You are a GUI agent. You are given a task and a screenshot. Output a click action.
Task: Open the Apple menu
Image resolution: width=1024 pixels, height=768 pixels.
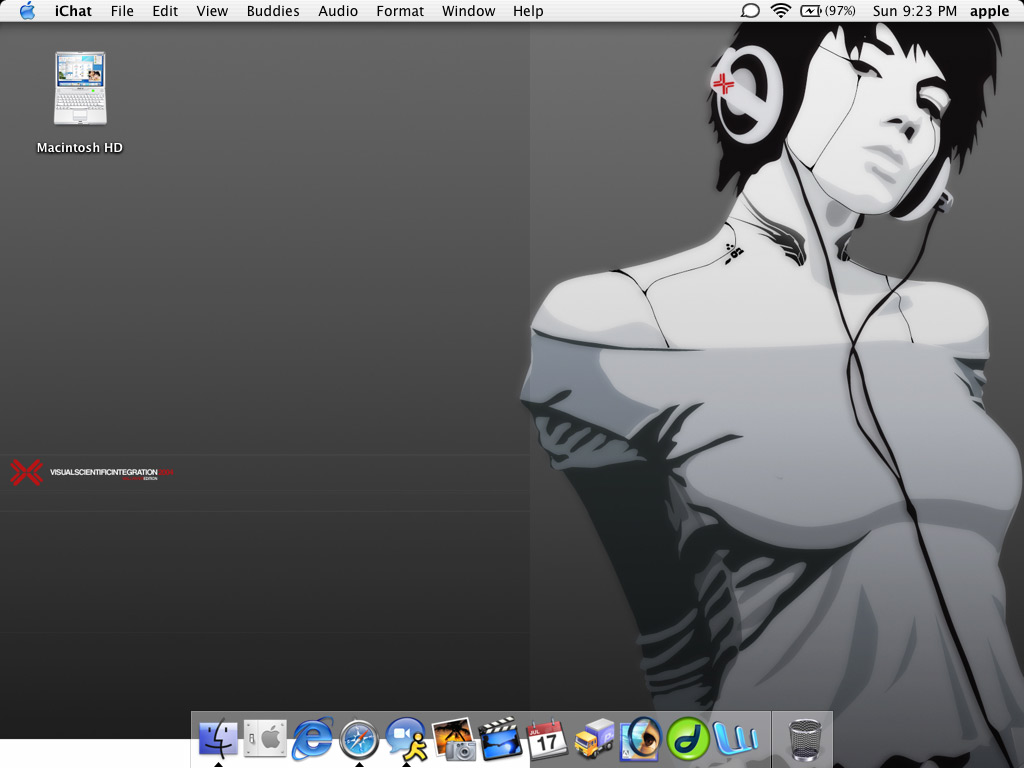tap(27, 11)
